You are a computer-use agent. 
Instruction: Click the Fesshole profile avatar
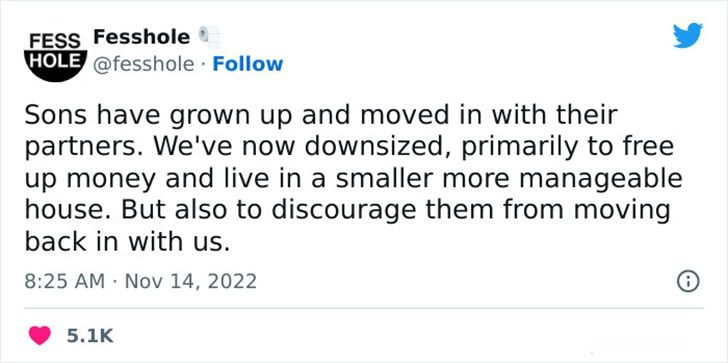[56, 56]
